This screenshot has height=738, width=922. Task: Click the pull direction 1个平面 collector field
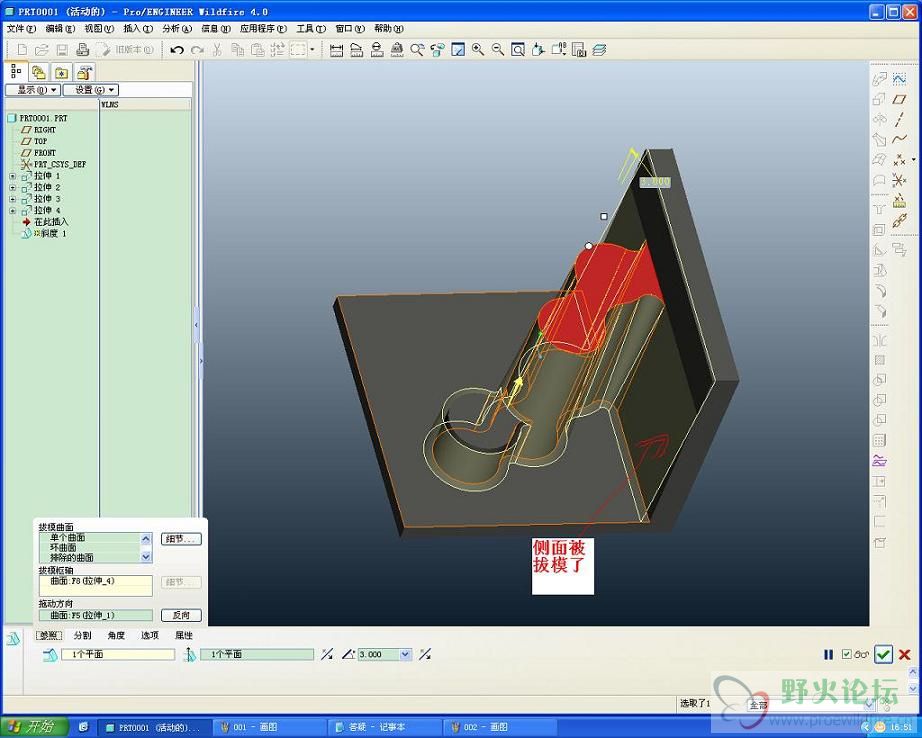pyautogui.click(x=257, y=654)
